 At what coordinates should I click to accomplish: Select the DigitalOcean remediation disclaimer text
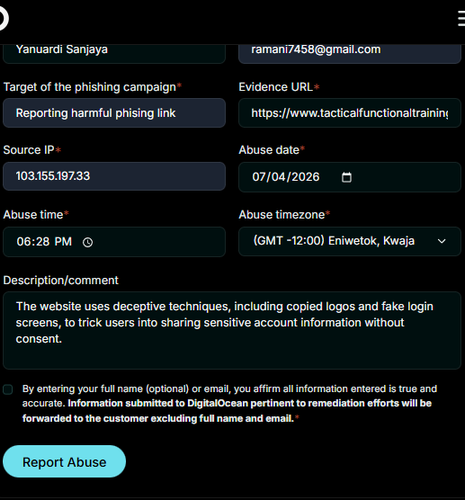tap(227, 411)
